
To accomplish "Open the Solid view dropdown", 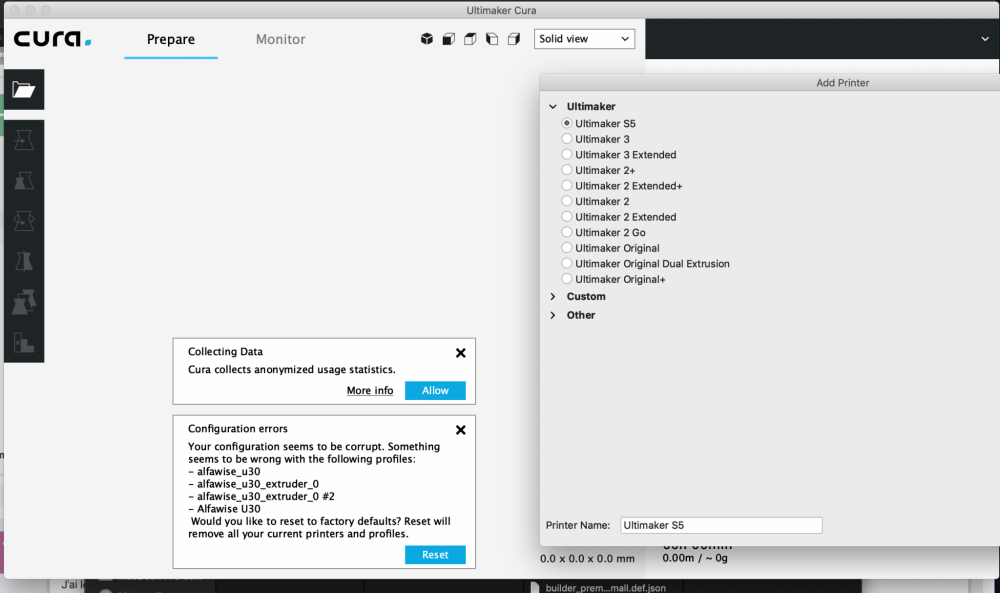I will (x=584, y=39).
